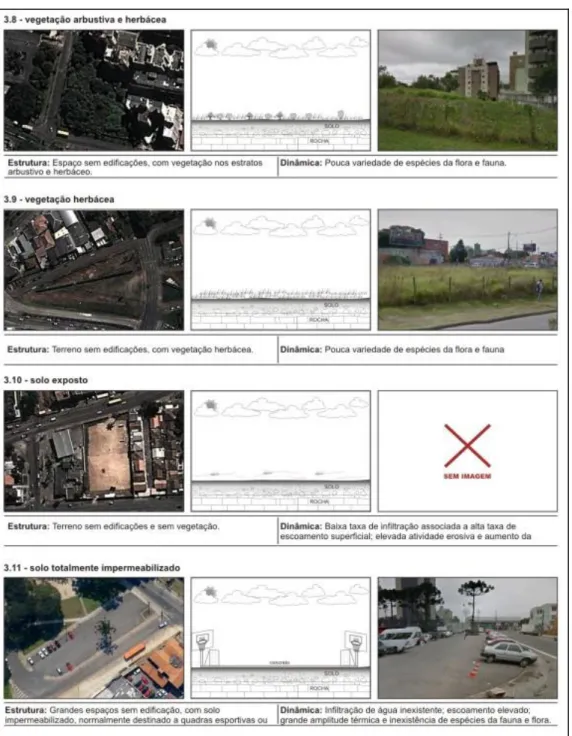The height and width of the screenshot is (736, 572).
Task: Click Estrutura text "Terreno sem edificações e sem vegetação"
Action: point(114,526)
